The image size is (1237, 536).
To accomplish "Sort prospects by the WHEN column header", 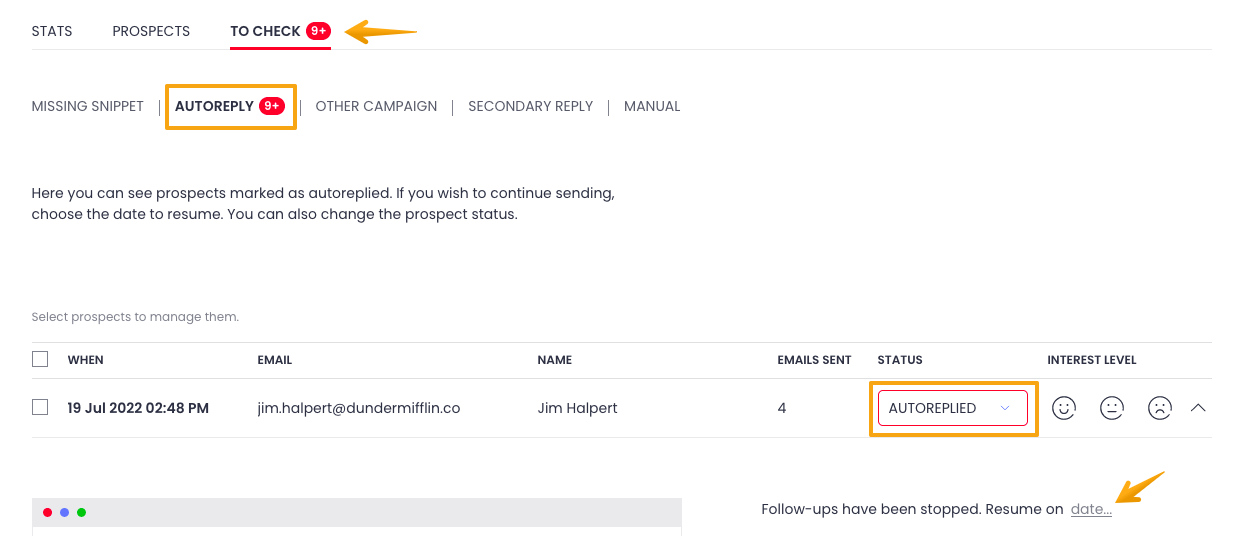I will 86,360.
